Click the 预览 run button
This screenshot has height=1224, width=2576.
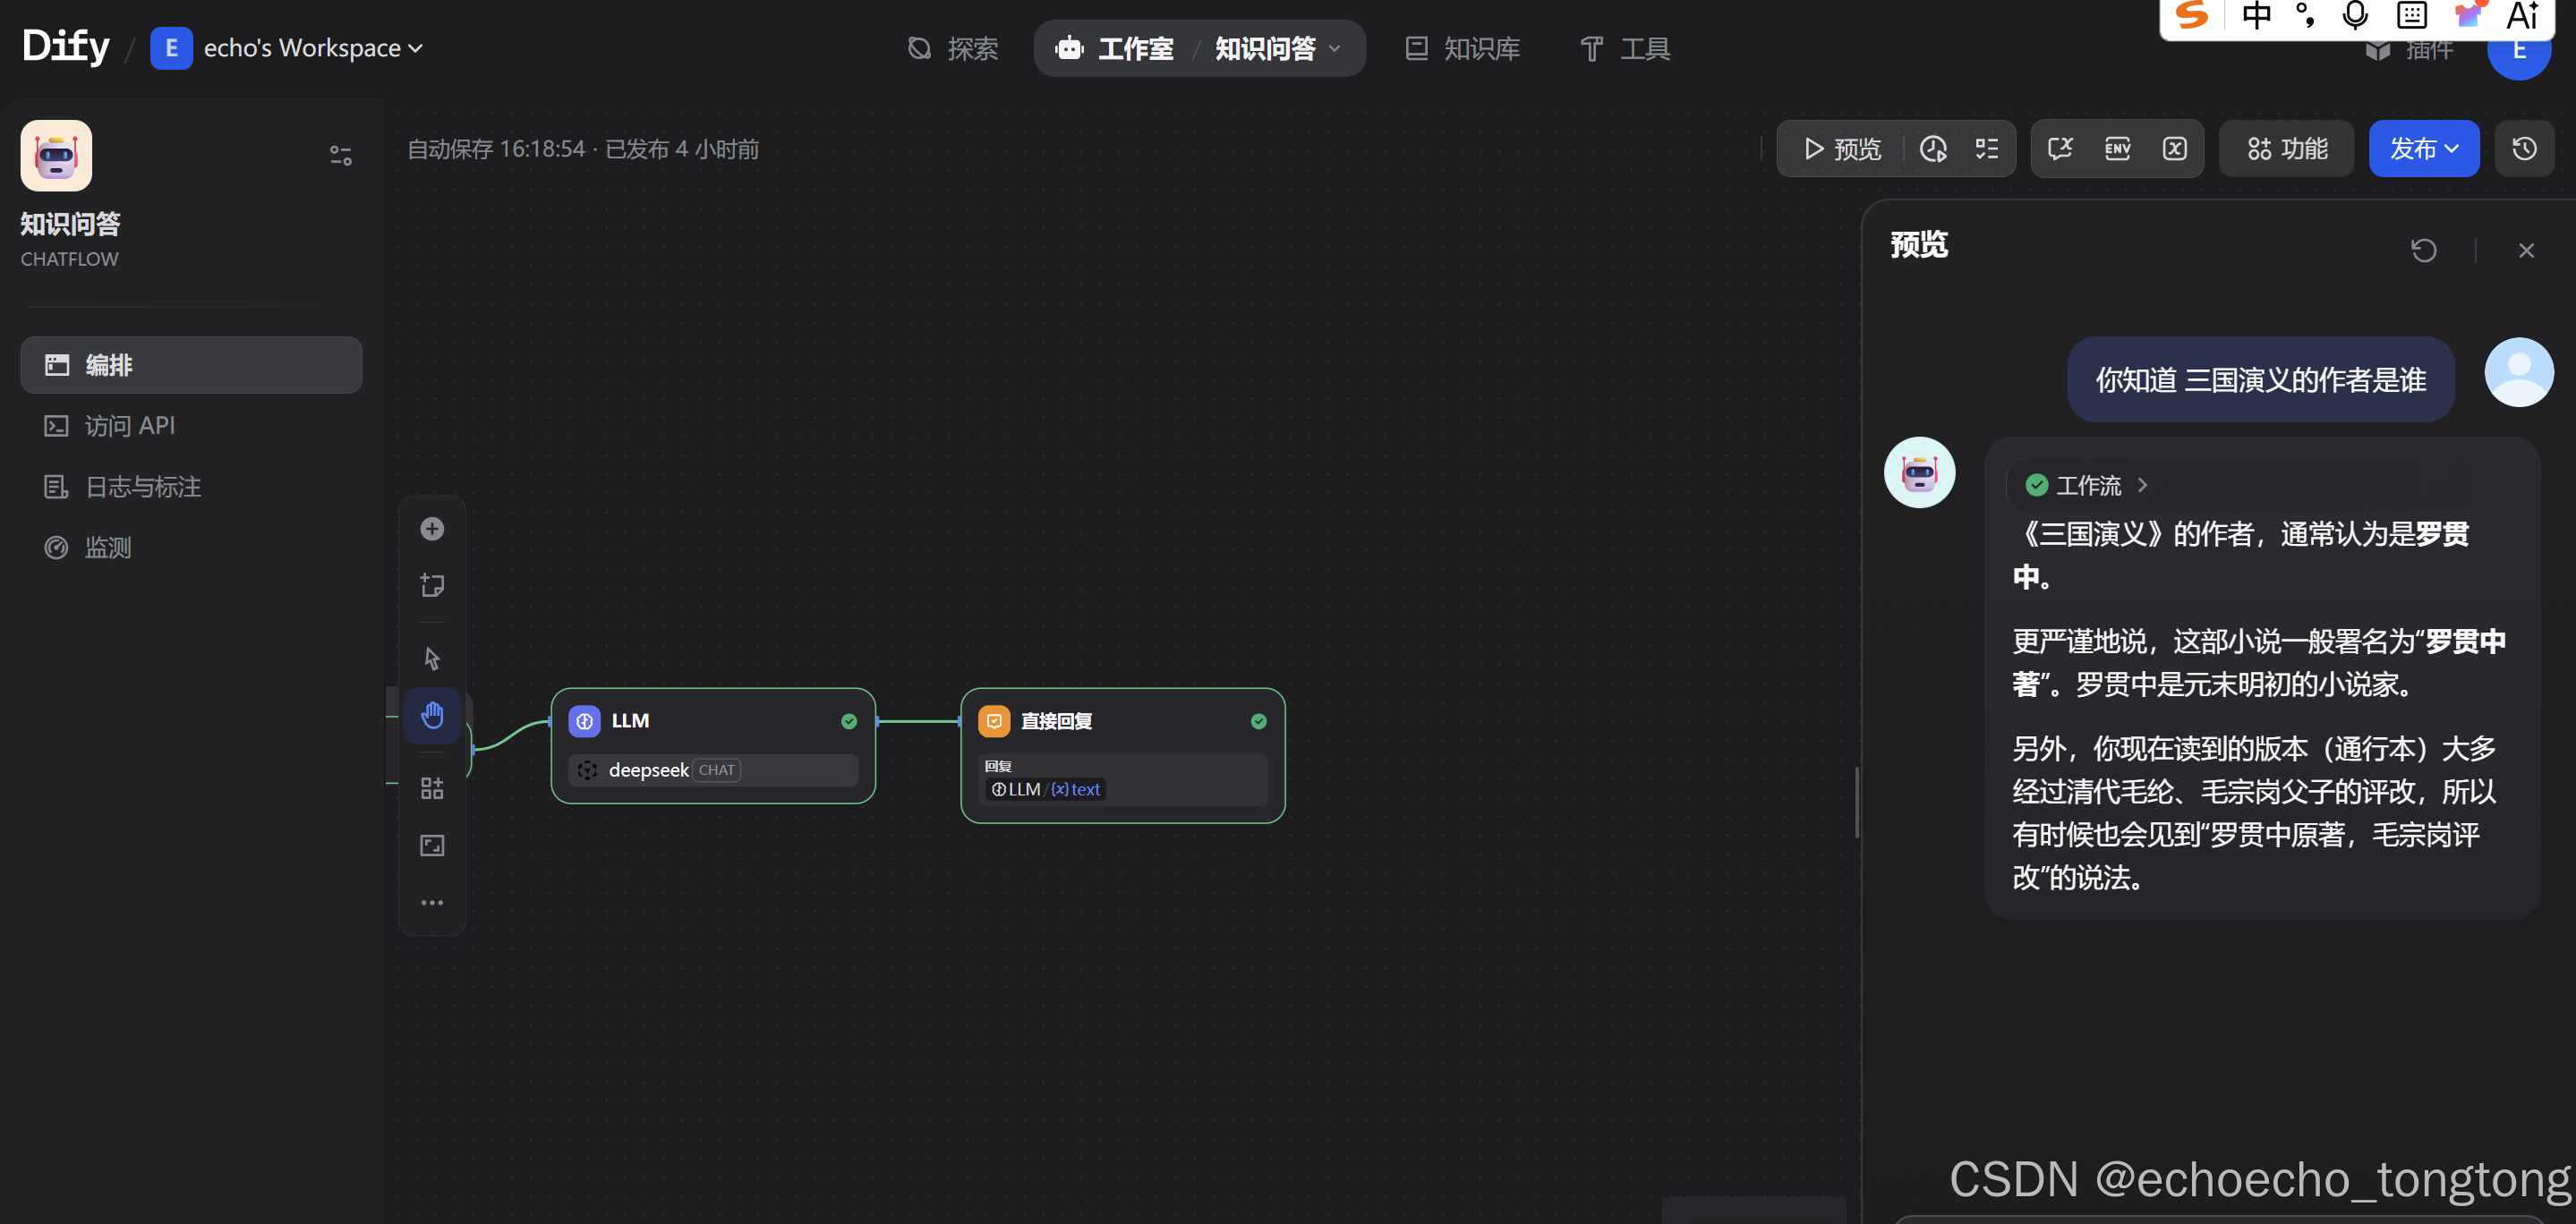tap(1842, 149)
